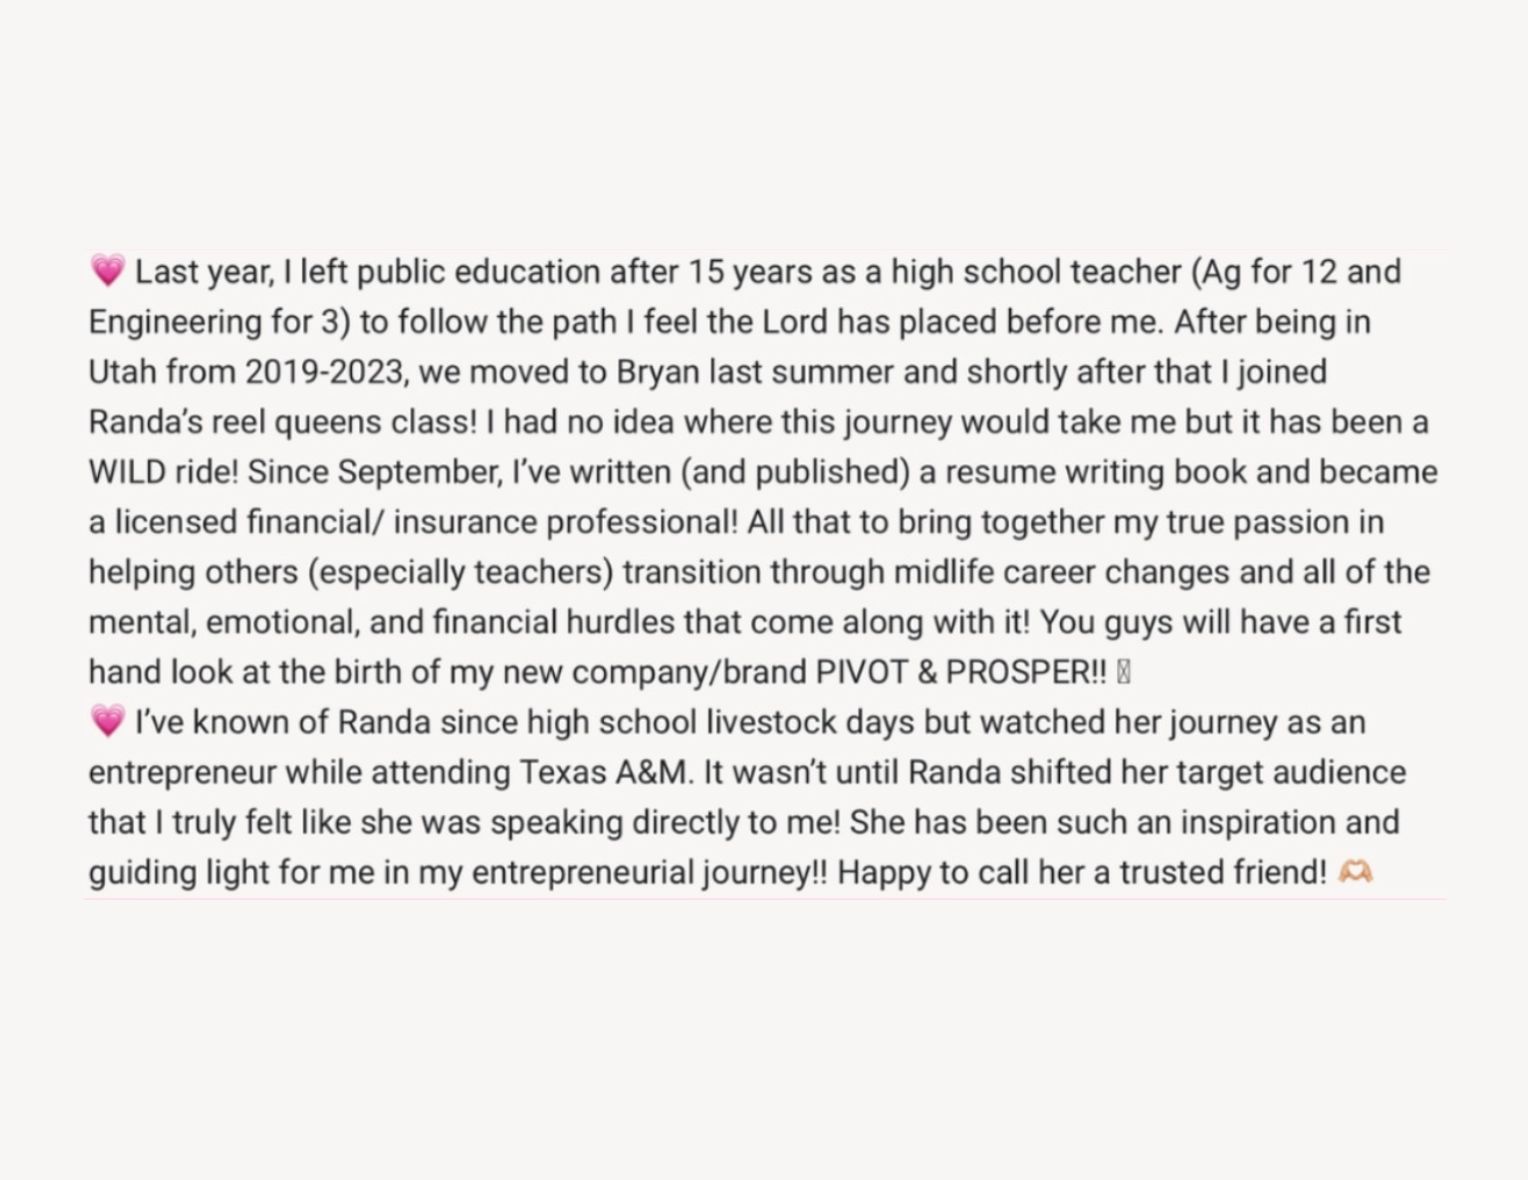Click the words "Texas A&M"

[x=605, y=772]
